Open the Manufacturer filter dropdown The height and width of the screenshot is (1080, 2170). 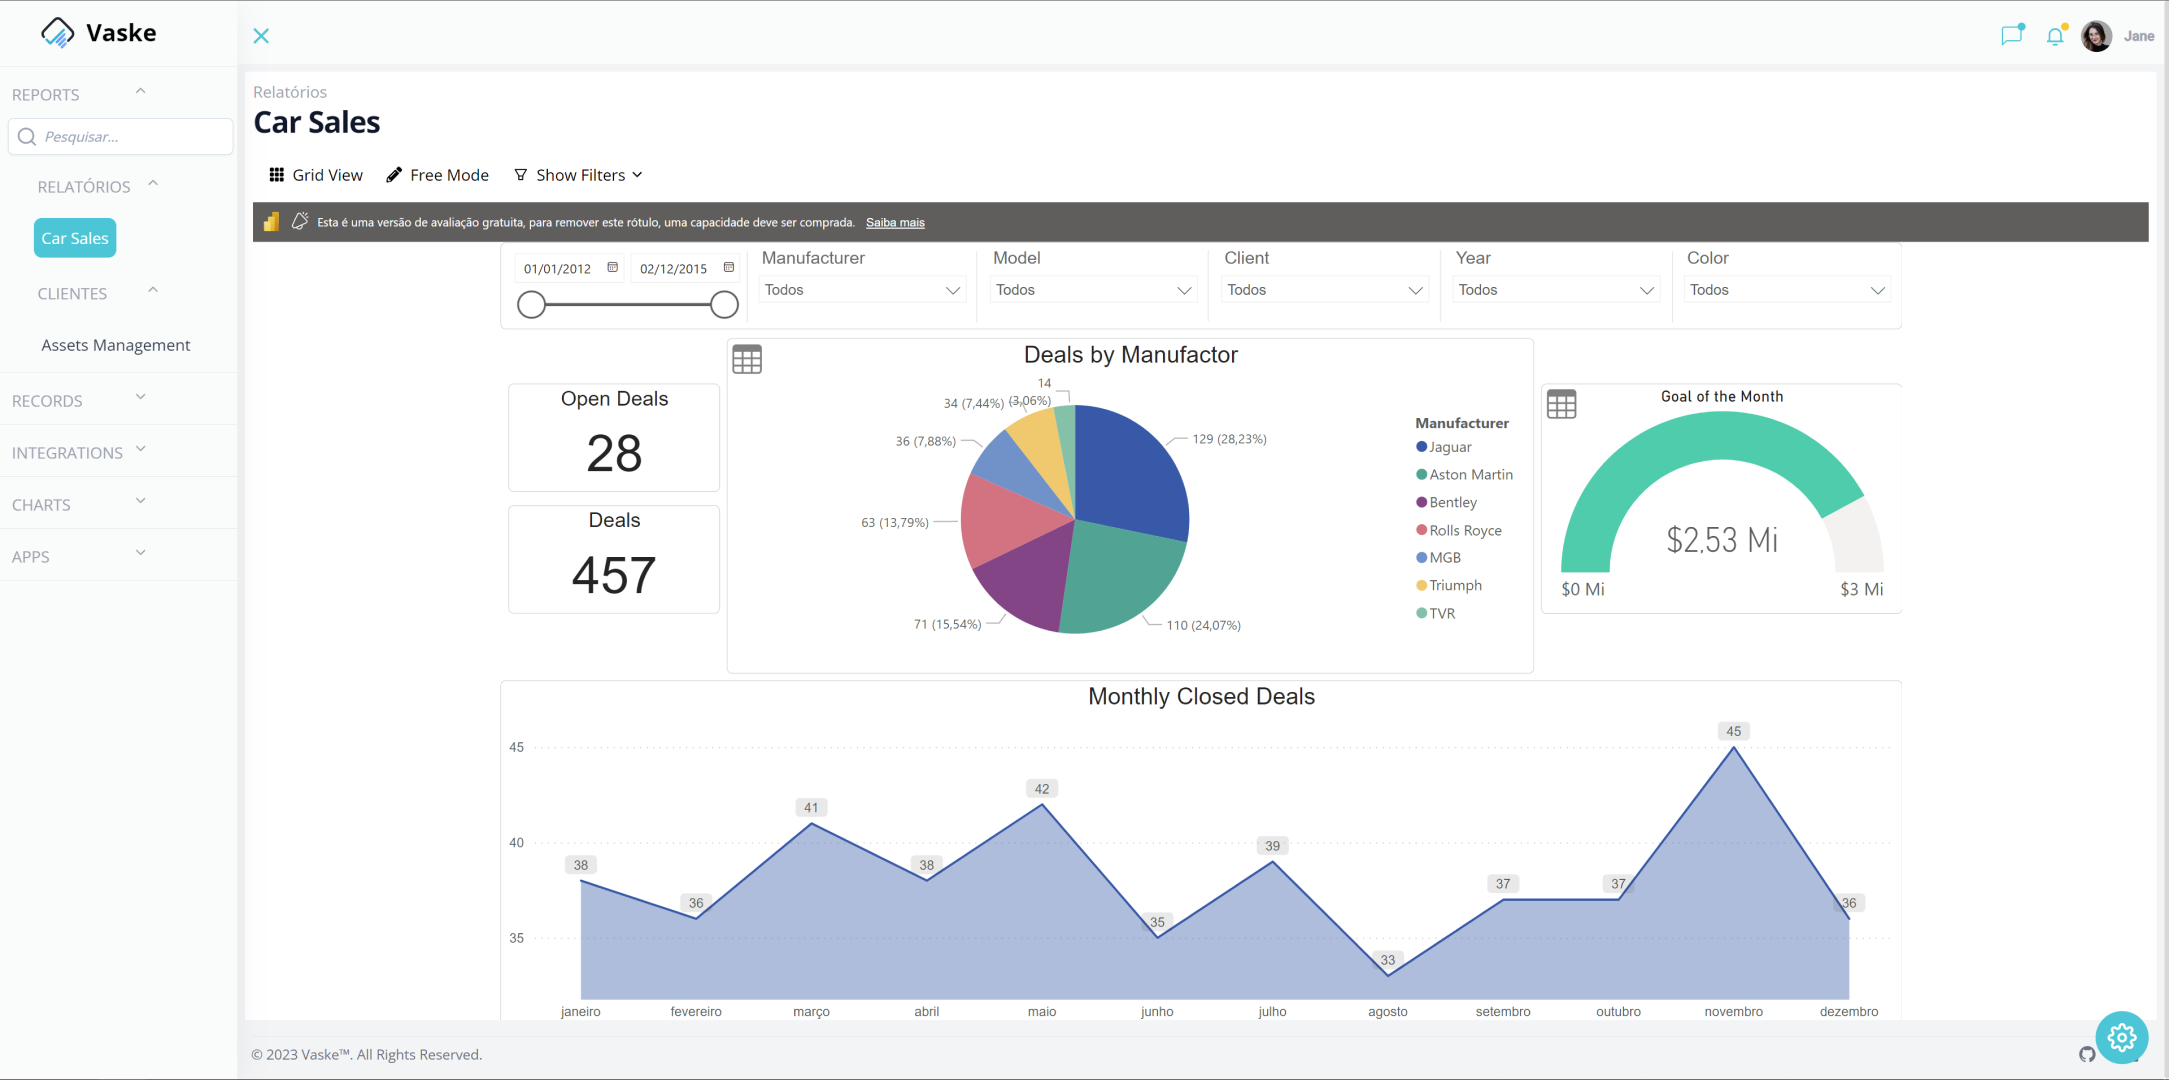click(x=862, y=290)
